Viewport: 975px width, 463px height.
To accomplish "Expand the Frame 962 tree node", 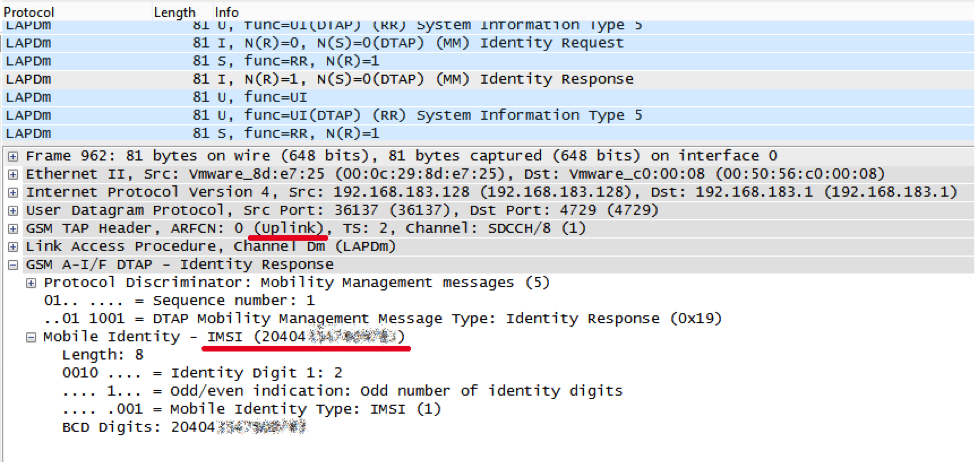I will point(13,156).
